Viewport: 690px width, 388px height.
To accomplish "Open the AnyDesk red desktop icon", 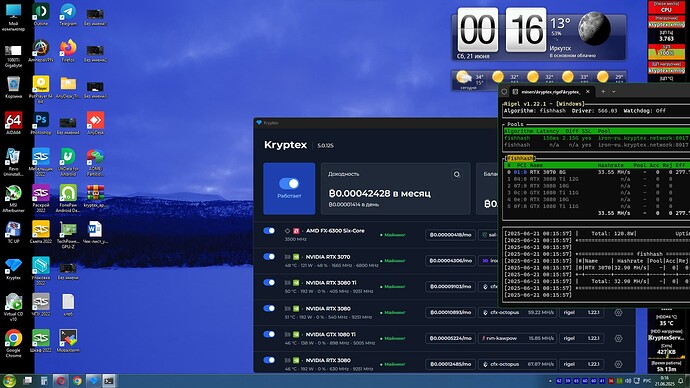I will 95,123.
